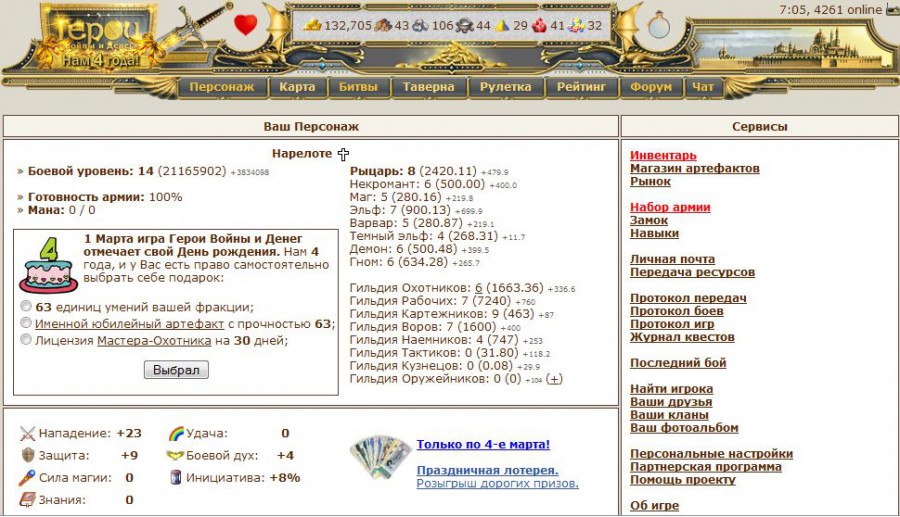Go to Рынок
Viewport: 900px width, 517px height.
650,181
